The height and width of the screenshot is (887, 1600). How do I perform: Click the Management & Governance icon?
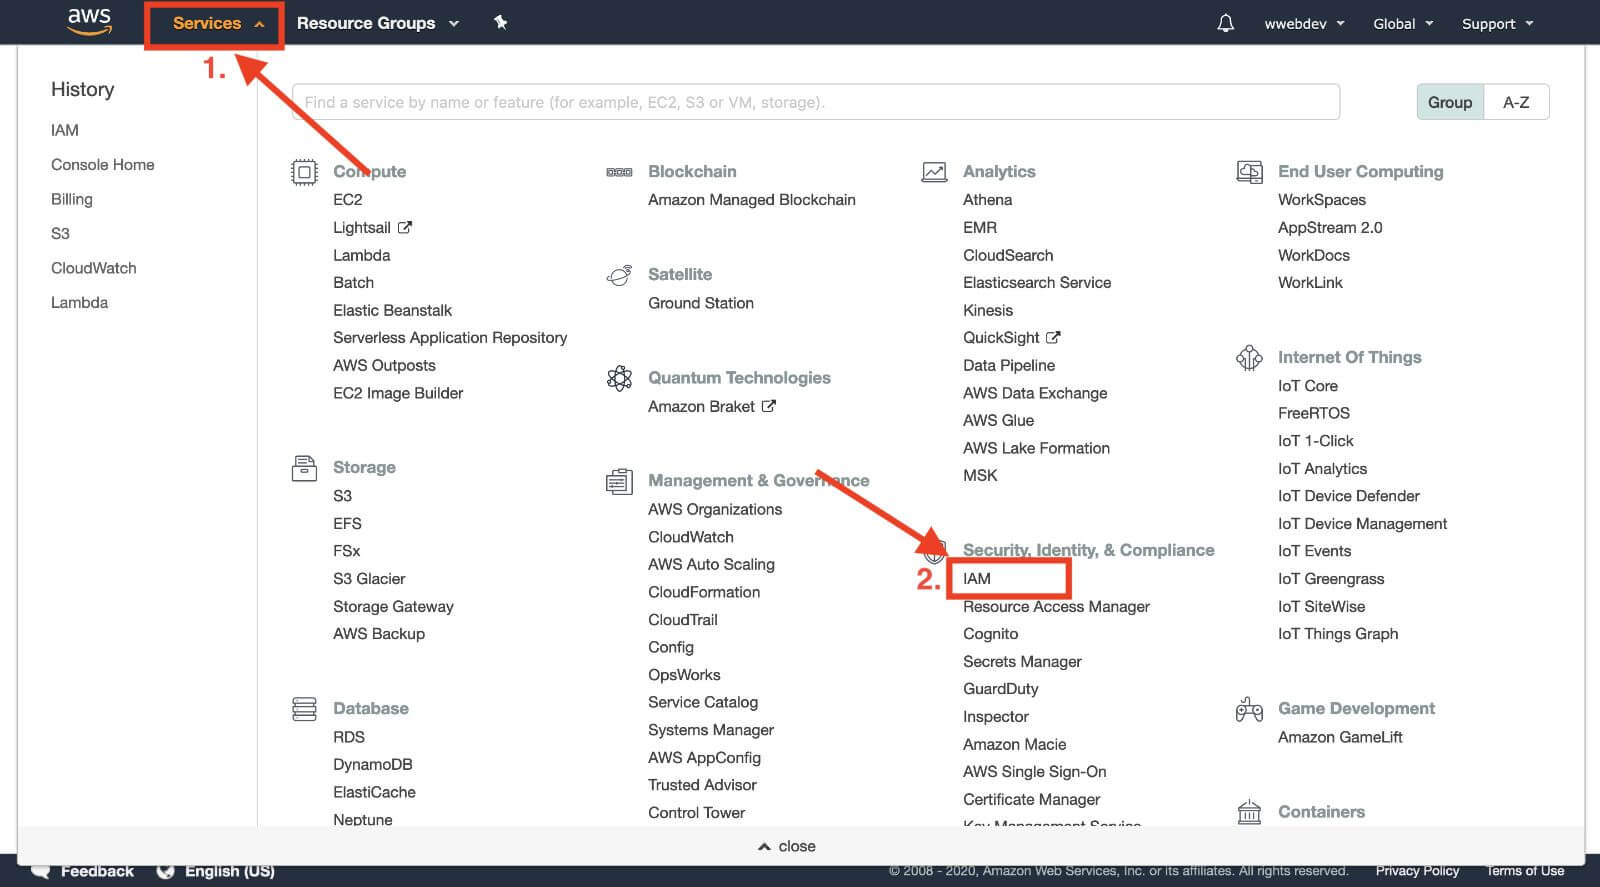pos(619,481)
